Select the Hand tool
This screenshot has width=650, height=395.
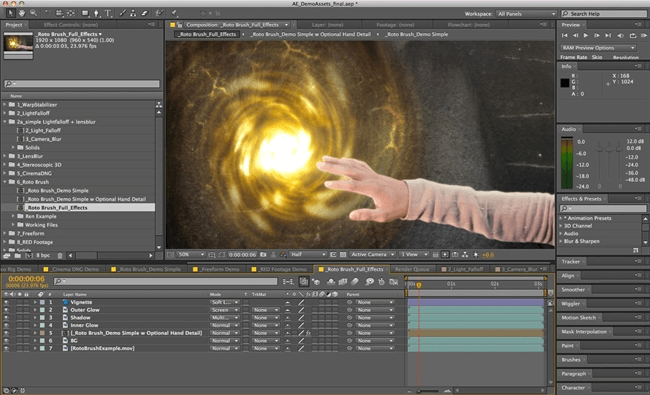click(x=22, y=13)
